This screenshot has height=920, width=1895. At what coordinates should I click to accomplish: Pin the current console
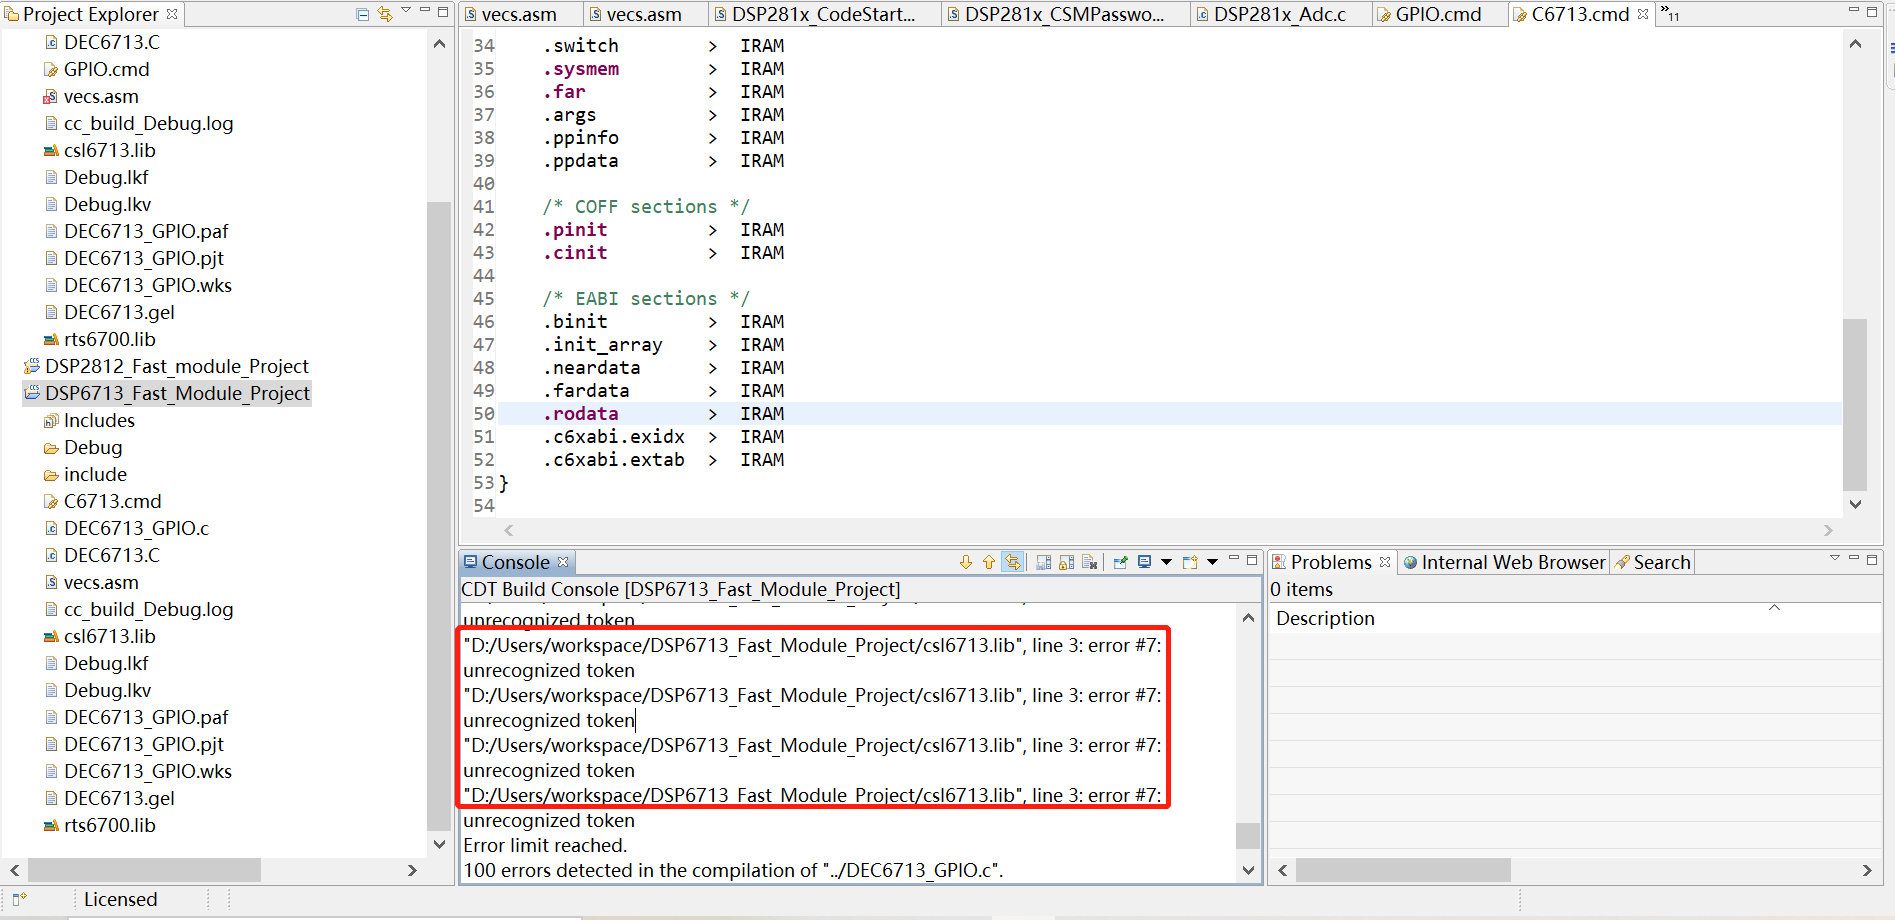(x=1121, y=562)
